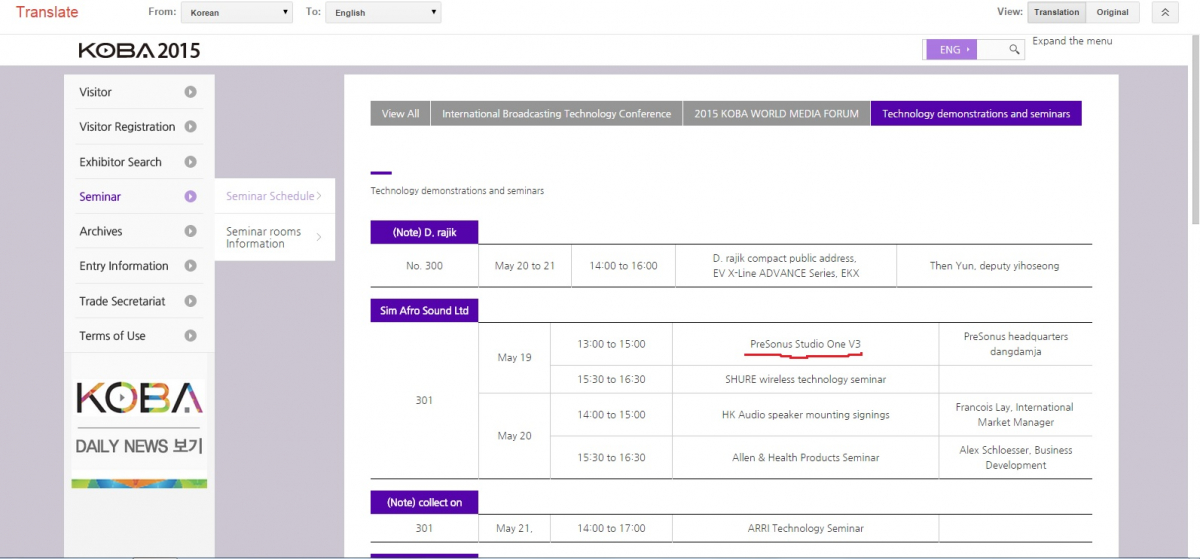
Task: Click the 14:00 to 17:00 cell
Action: point(611,528)
